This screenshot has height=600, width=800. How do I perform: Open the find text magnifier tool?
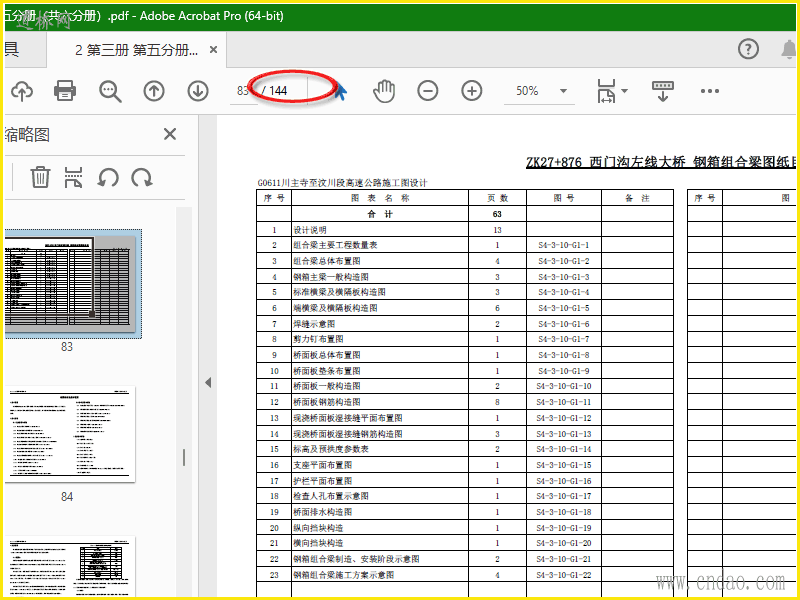point(110,91)
